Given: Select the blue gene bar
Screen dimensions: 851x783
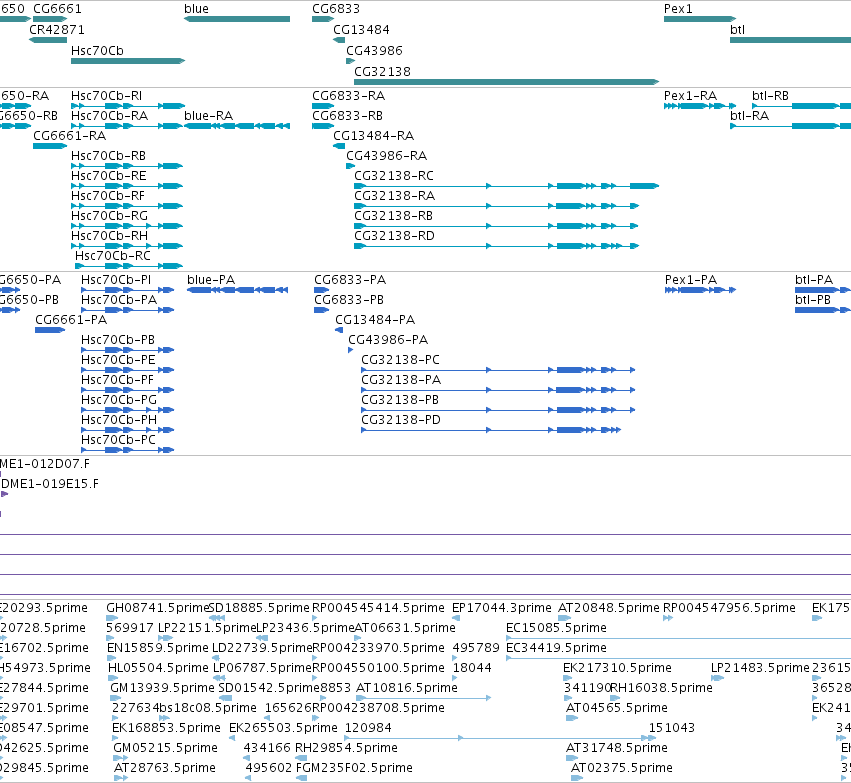Looking at the screenshot, I should 237,19.
